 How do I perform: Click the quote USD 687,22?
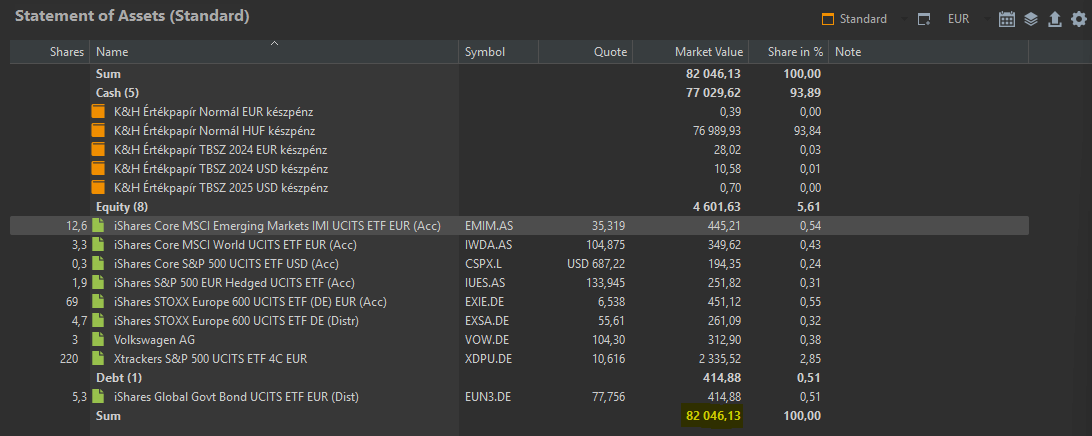tap(597, 264)
